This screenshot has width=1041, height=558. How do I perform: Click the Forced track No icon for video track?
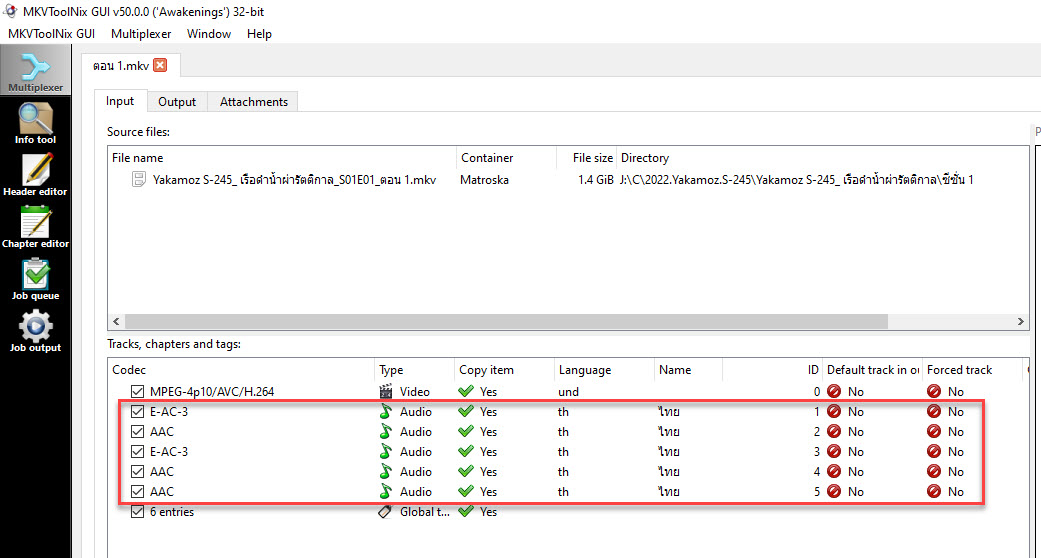point(934,392)
